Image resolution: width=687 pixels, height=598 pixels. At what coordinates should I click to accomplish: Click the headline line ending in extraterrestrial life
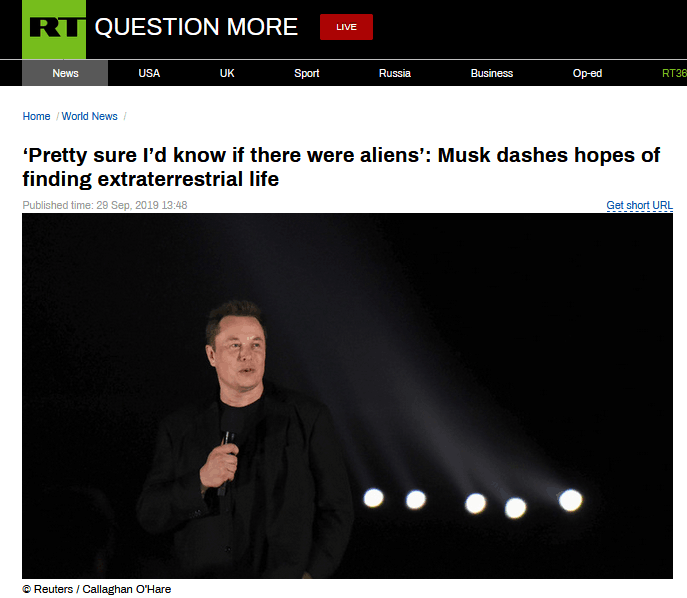pyautogui.click(x=151, y=179)
